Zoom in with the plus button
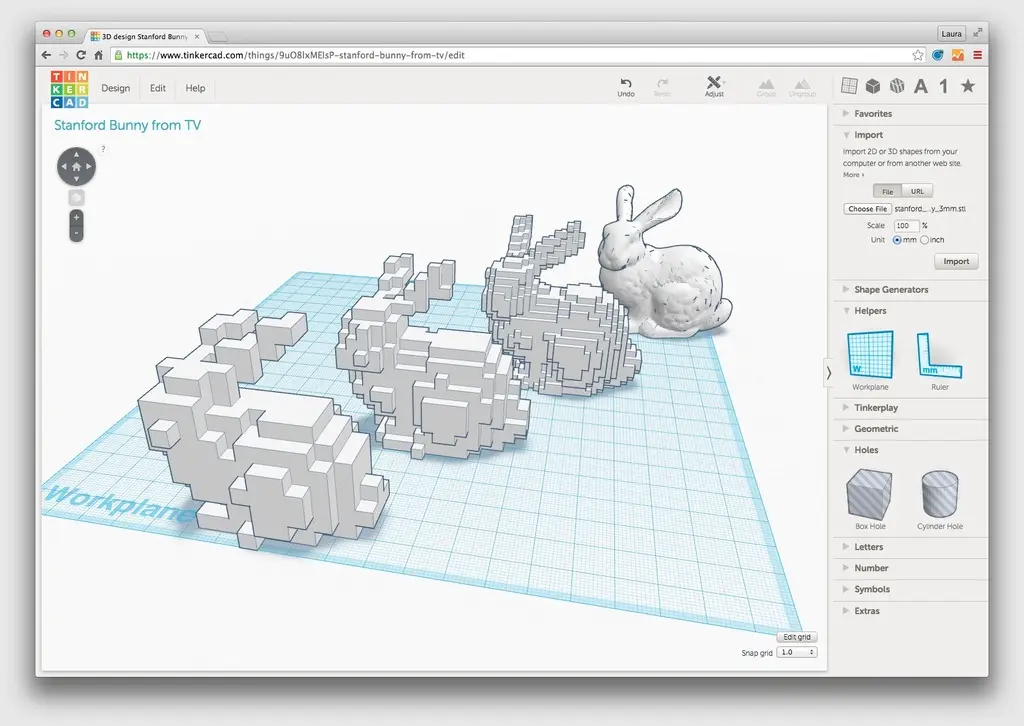The width and height of the screenshot is (1024, 726). tap(77, 217)
